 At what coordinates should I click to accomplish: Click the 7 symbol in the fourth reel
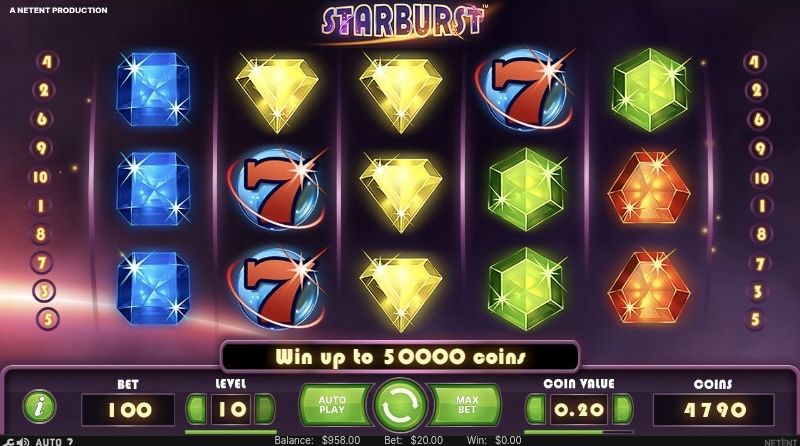(x=524, y=89)
